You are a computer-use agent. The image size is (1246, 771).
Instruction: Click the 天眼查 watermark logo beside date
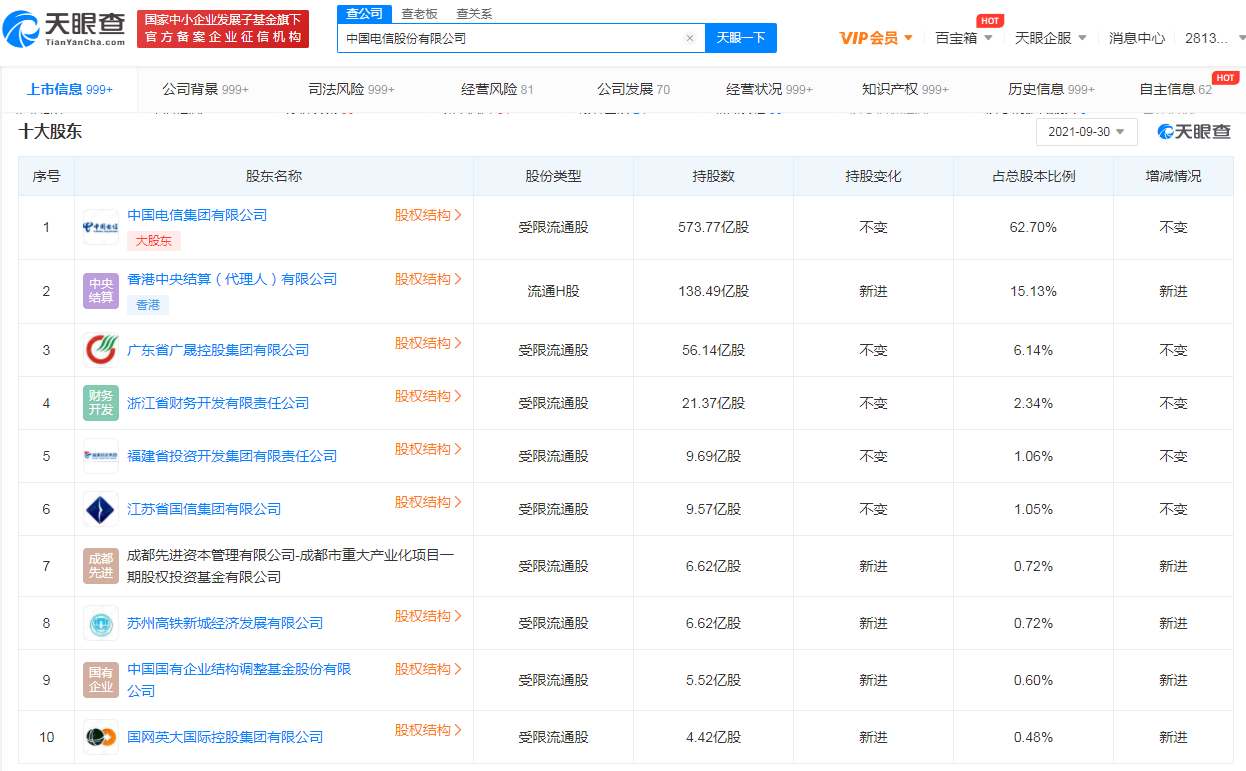click(1194, 132)
